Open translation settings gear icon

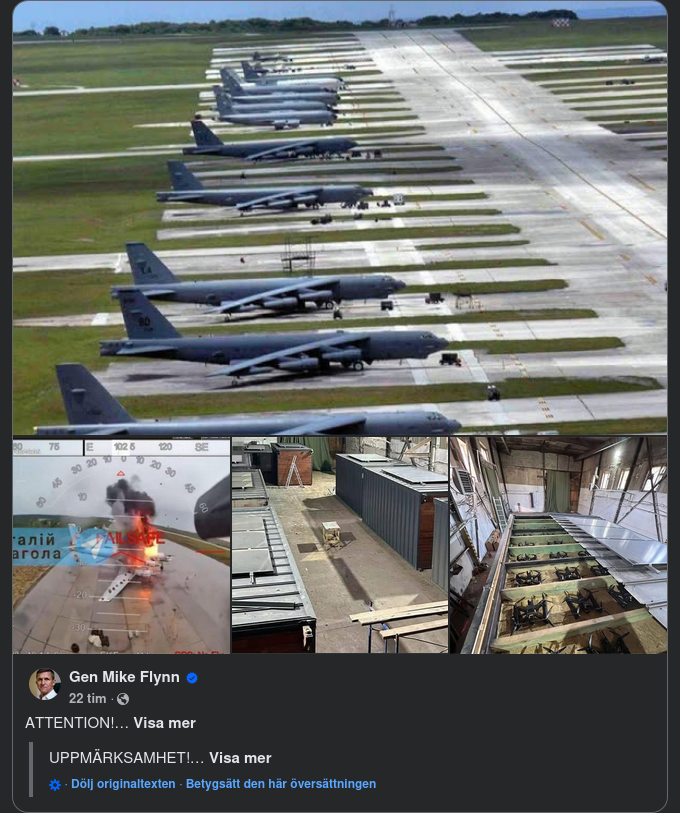[55, 785]
